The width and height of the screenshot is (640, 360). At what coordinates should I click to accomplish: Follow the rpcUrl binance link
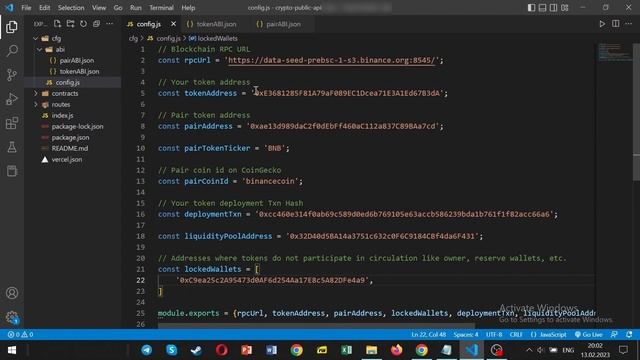pos(331,60)
